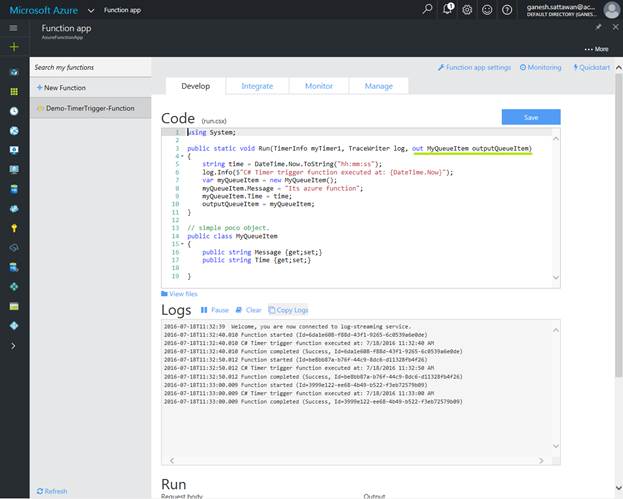Click the user account avatar

coord(611,10)
